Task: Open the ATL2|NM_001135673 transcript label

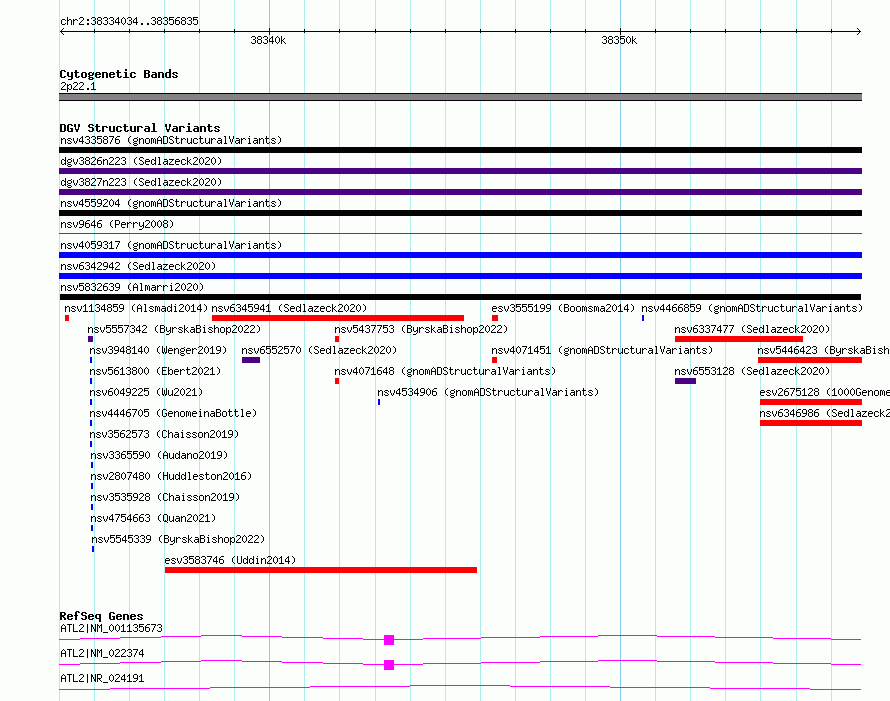Action: click(111, 628)
